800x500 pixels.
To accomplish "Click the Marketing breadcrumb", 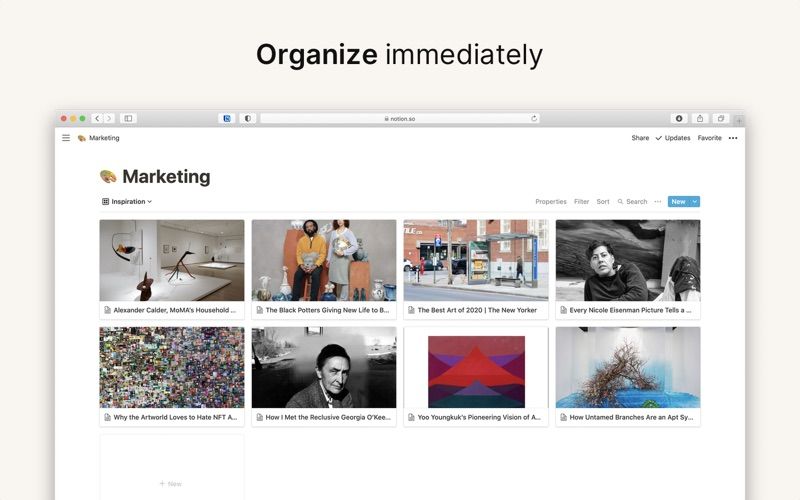I will pyautogui.click(x=104, y=138).
